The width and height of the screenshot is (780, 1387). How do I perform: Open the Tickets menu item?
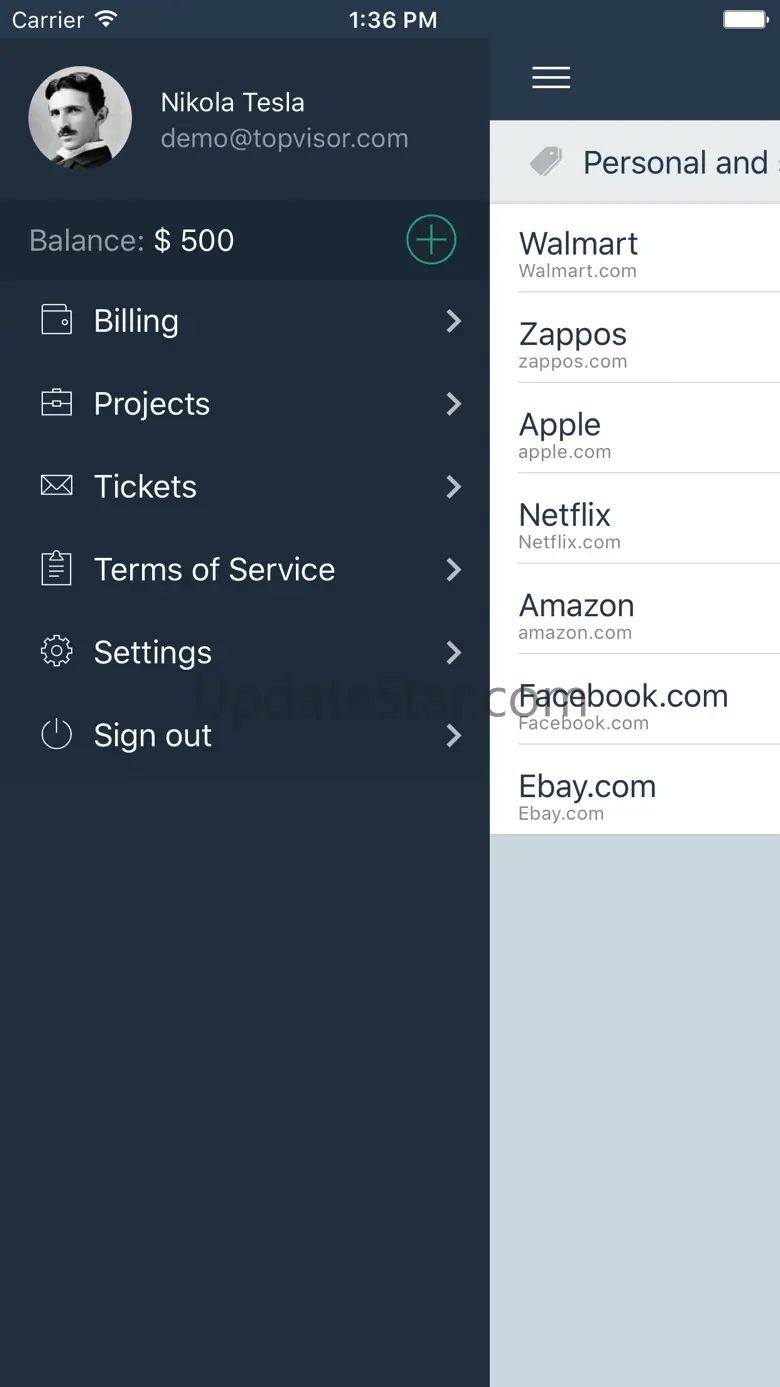(146, 487)
